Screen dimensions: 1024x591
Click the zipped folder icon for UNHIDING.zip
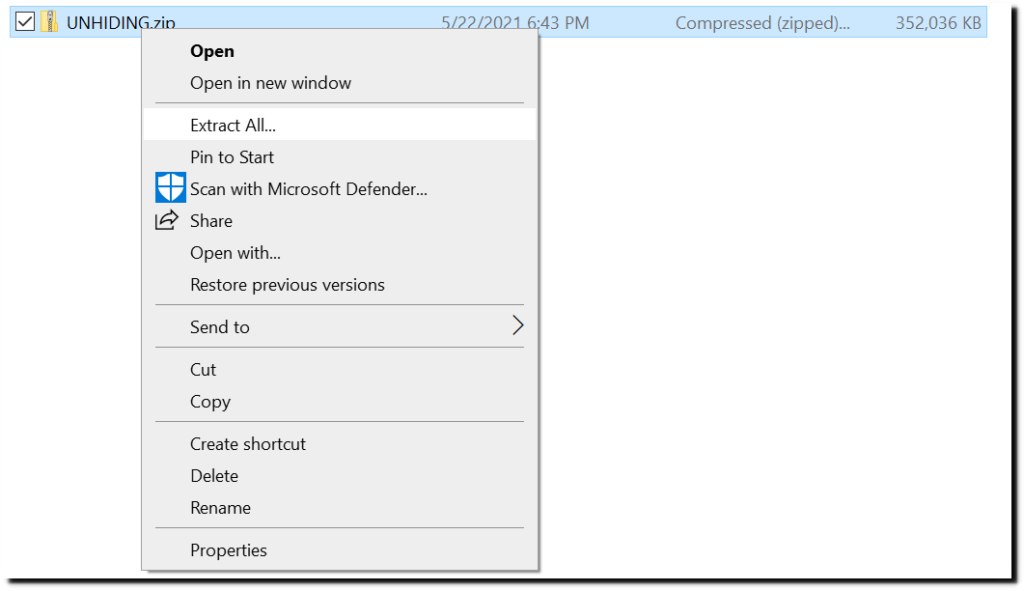pyautogui.click(x=49, y=22)
